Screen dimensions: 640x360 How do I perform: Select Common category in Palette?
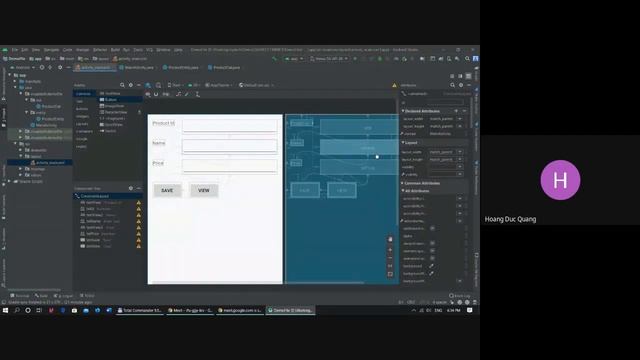[84, 94]
